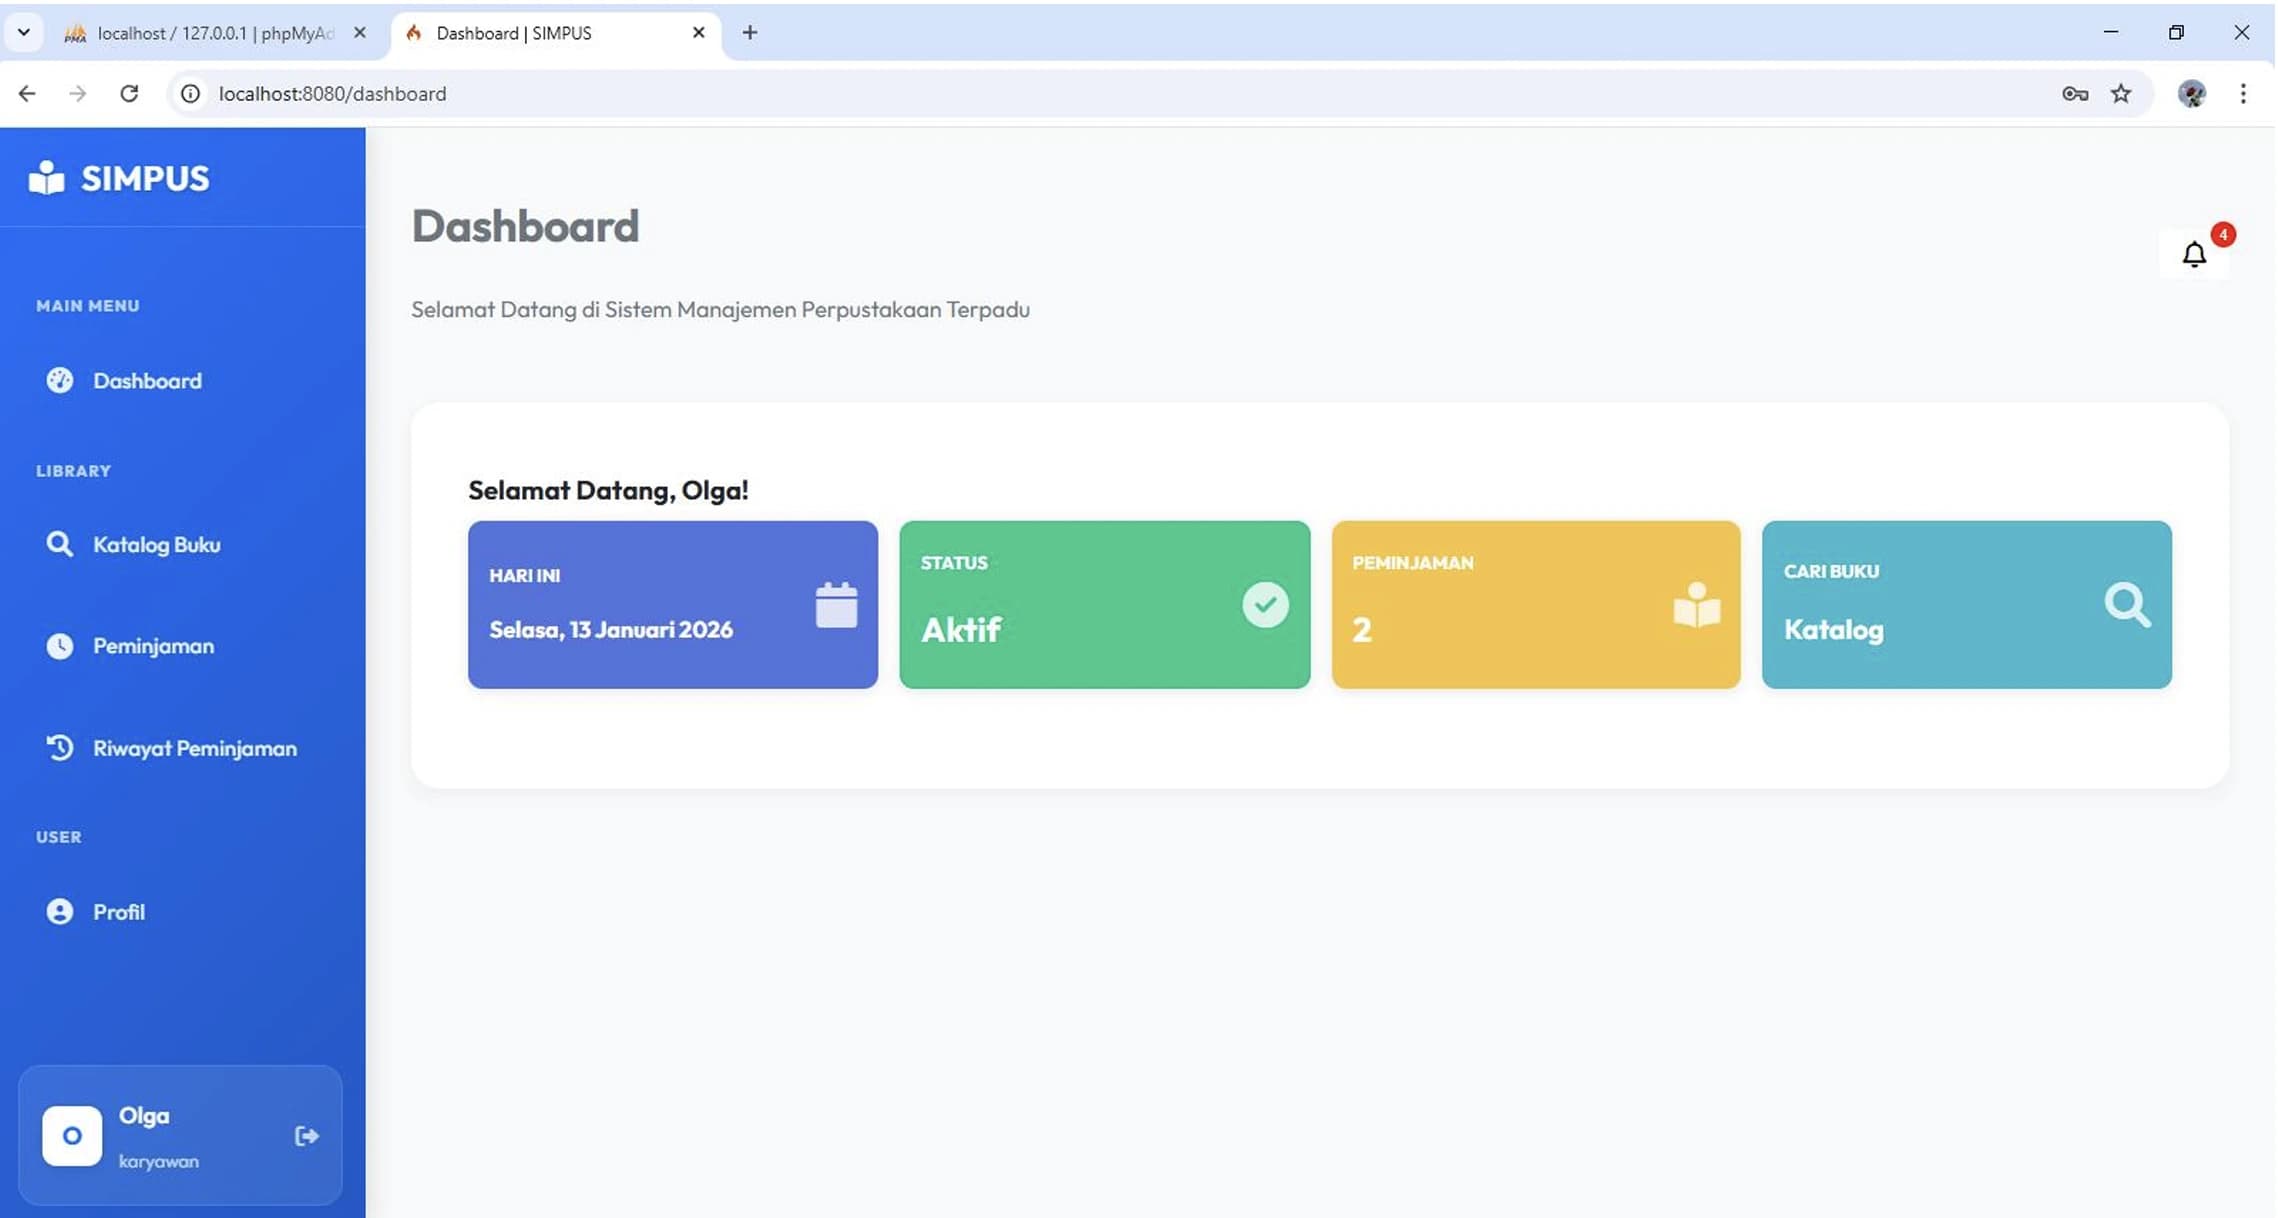Click the Cari Buku Katalog card
The image size is (2278, 1218).
[x=1967, y=604]
